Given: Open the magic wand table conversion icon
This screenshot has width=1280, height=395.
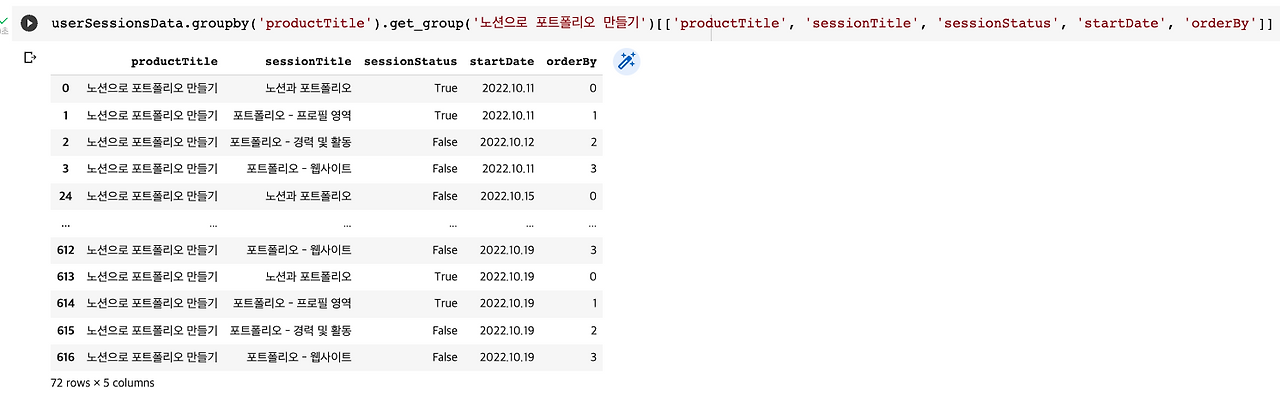Looking at the screenshot, I should click(626, 62).
